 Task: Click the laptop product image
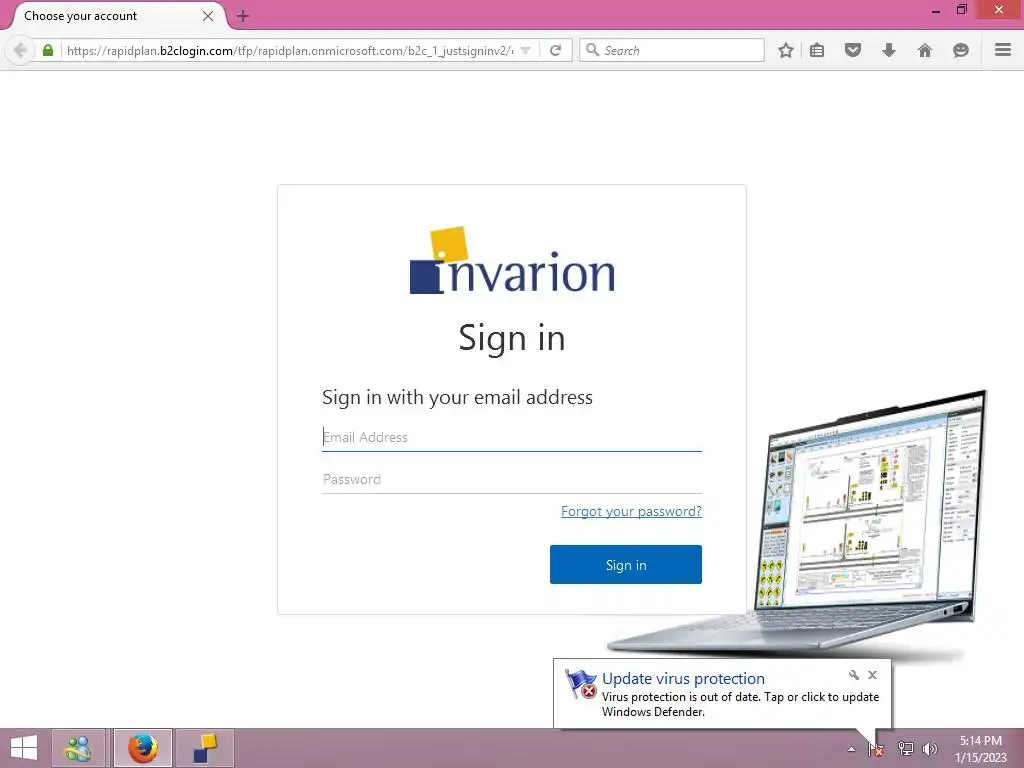point(800,522)
